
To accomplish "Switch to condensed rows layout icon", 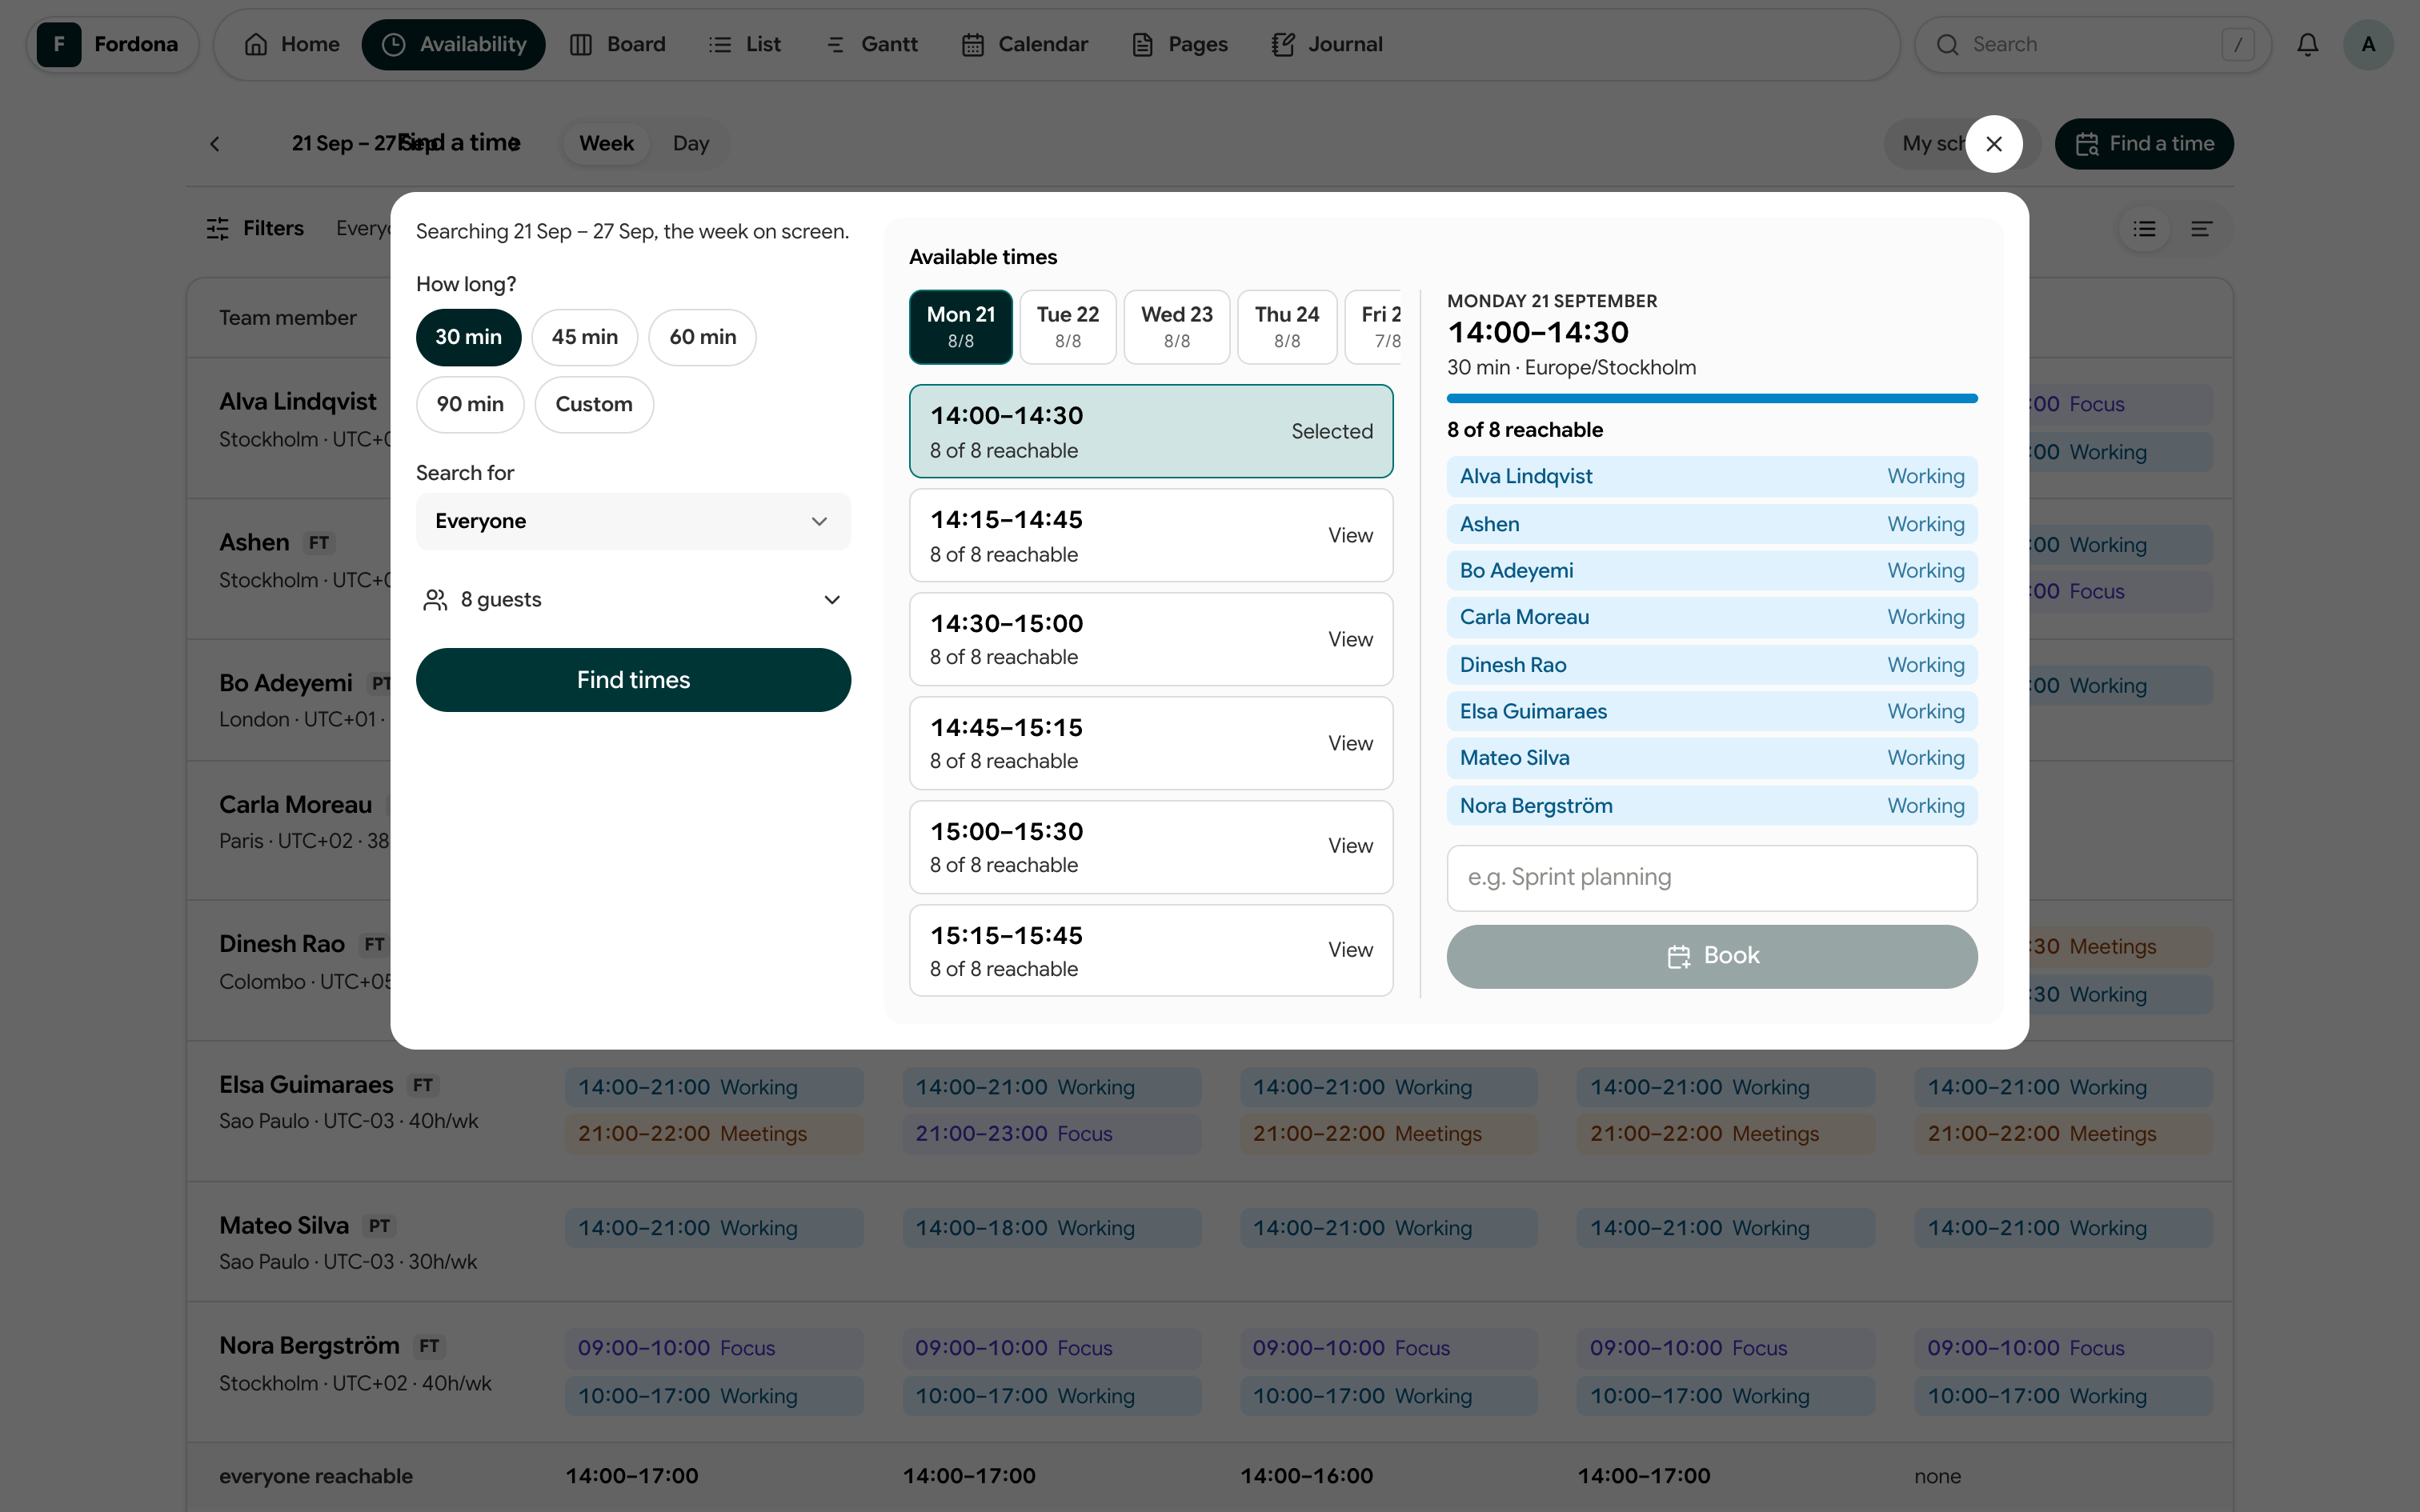I will [2201, 229].
